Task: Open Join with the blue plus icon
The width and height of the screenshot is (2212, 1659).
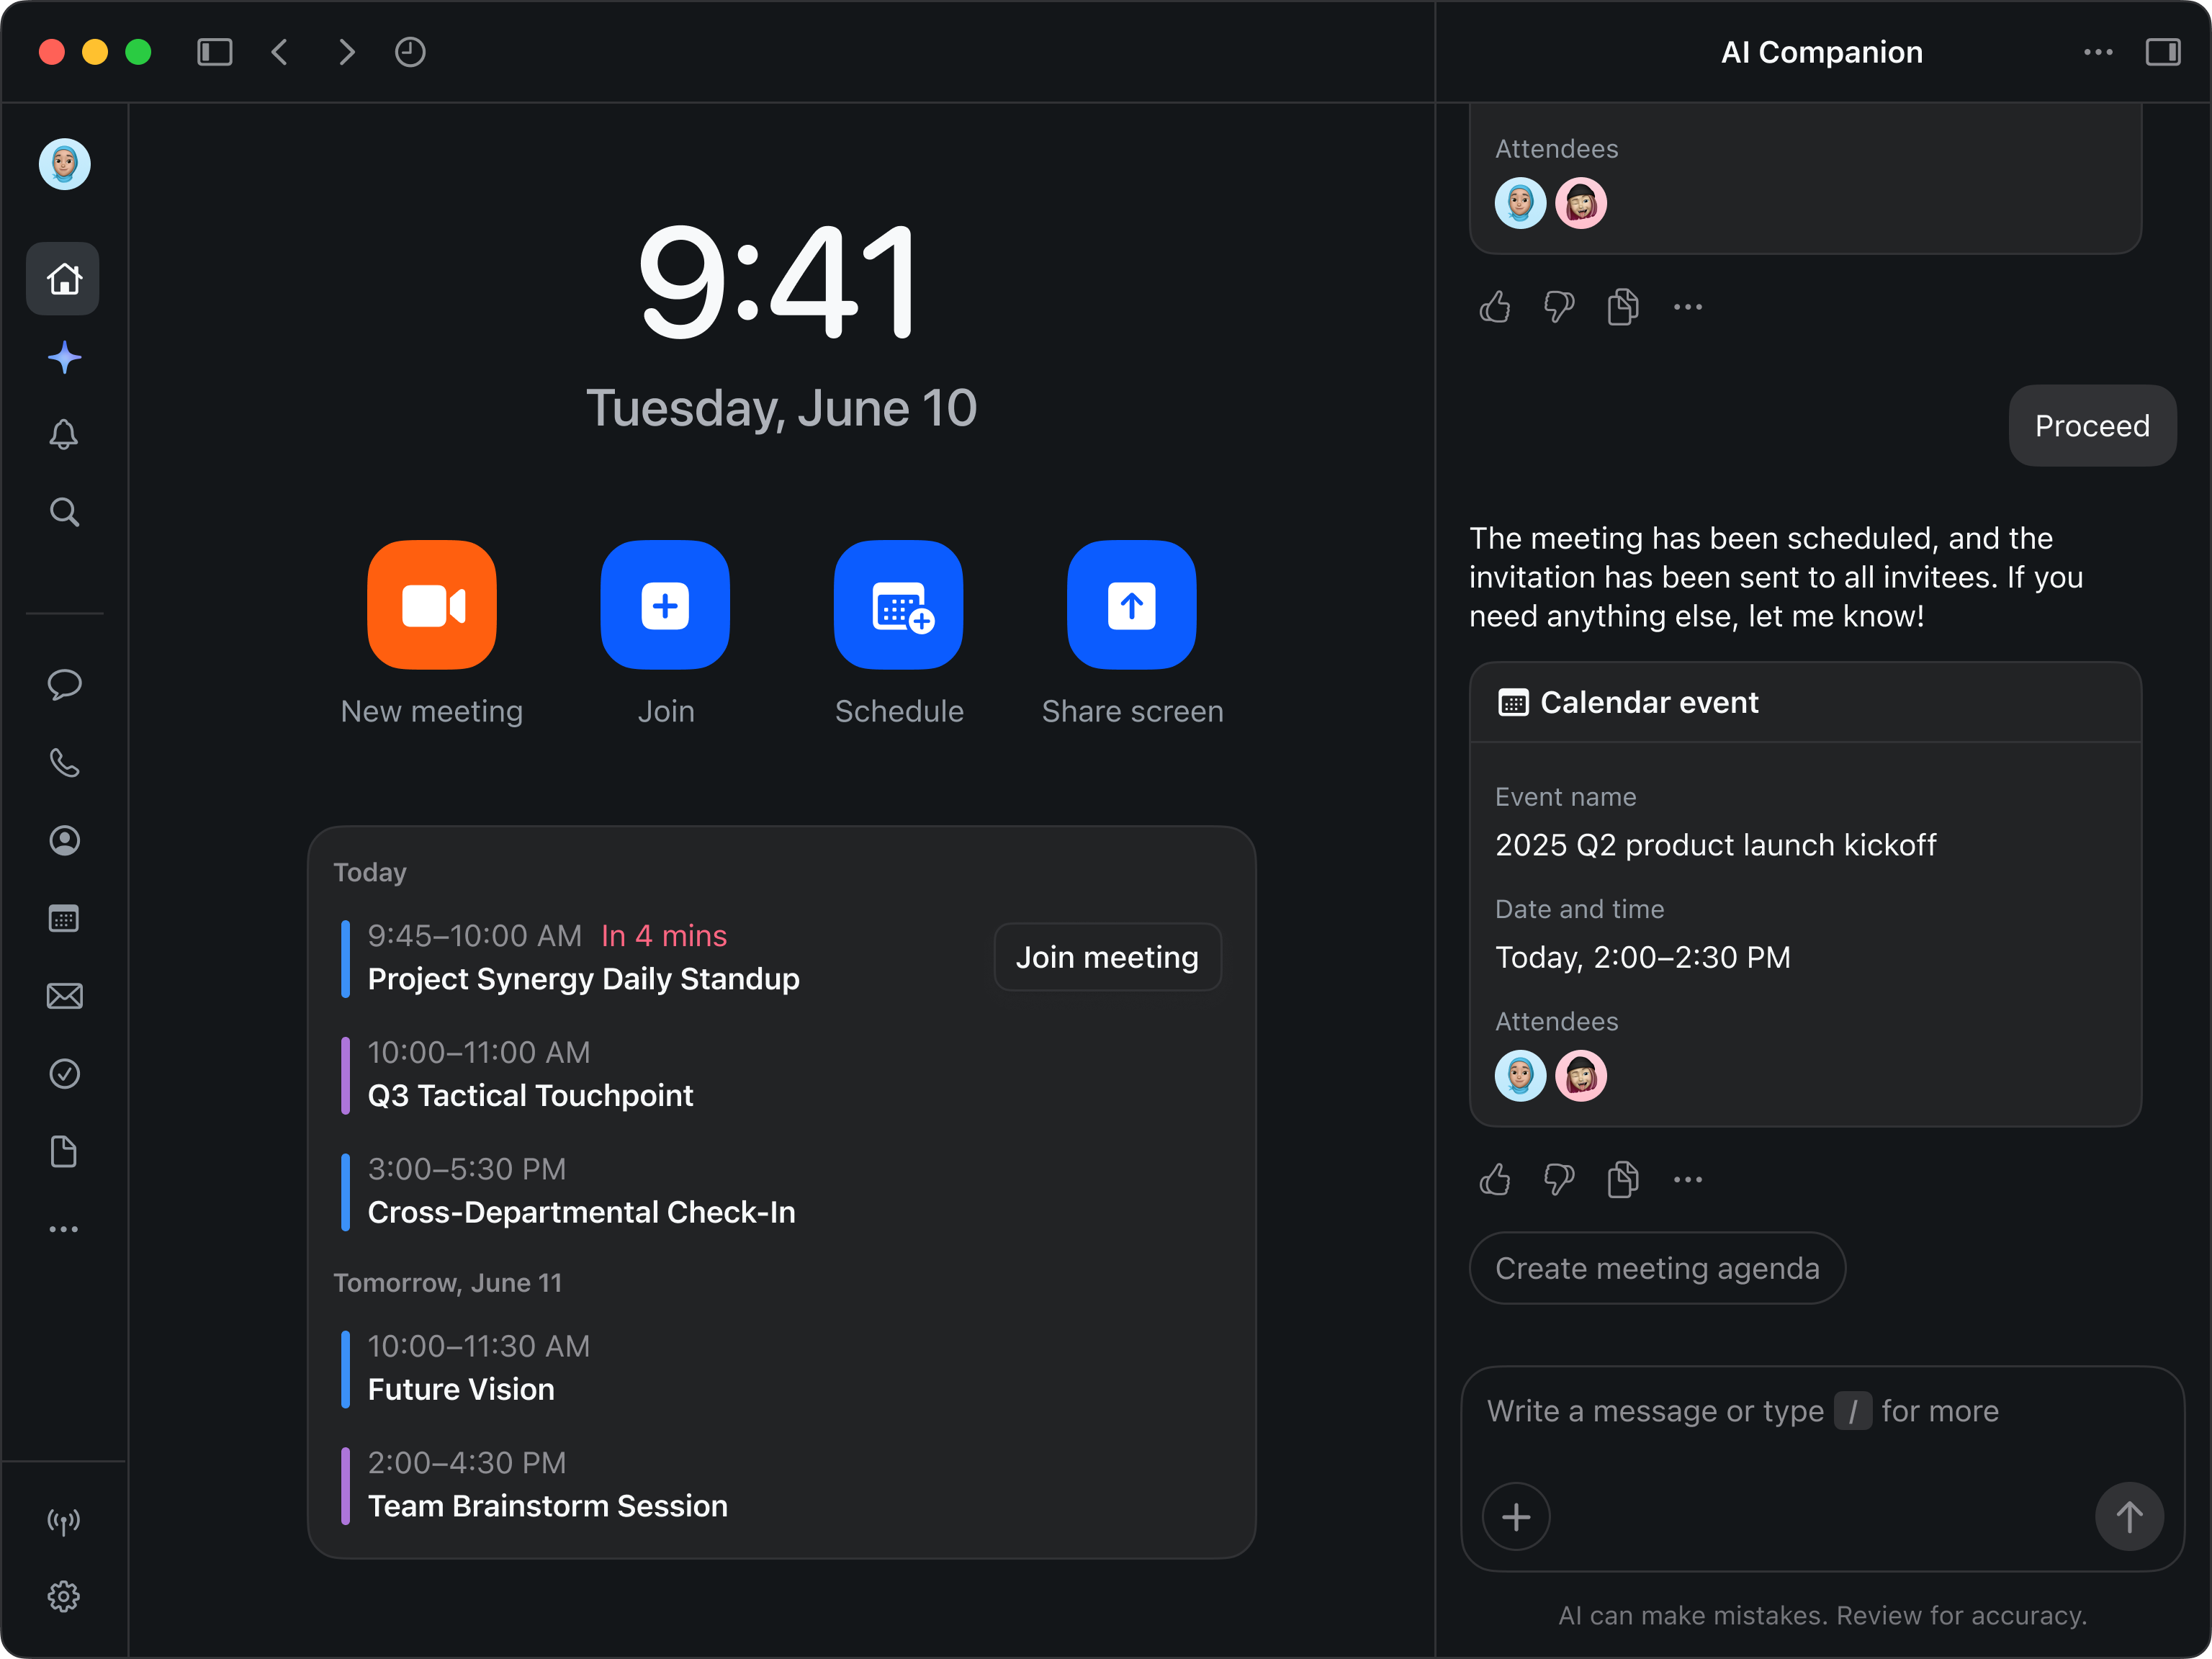Action: click(x=665, y=605)
